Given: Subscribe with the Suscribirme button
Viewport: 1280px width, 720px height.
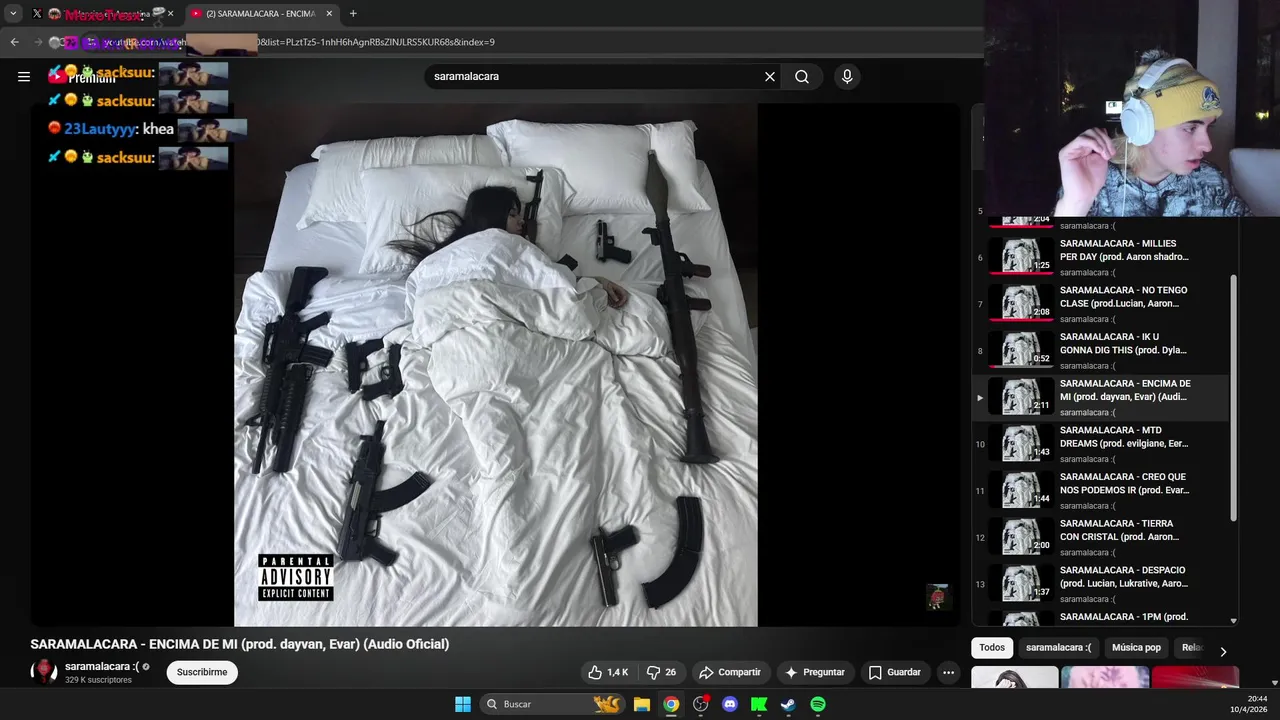Looking at the screenshot, I should click(202, 672).
